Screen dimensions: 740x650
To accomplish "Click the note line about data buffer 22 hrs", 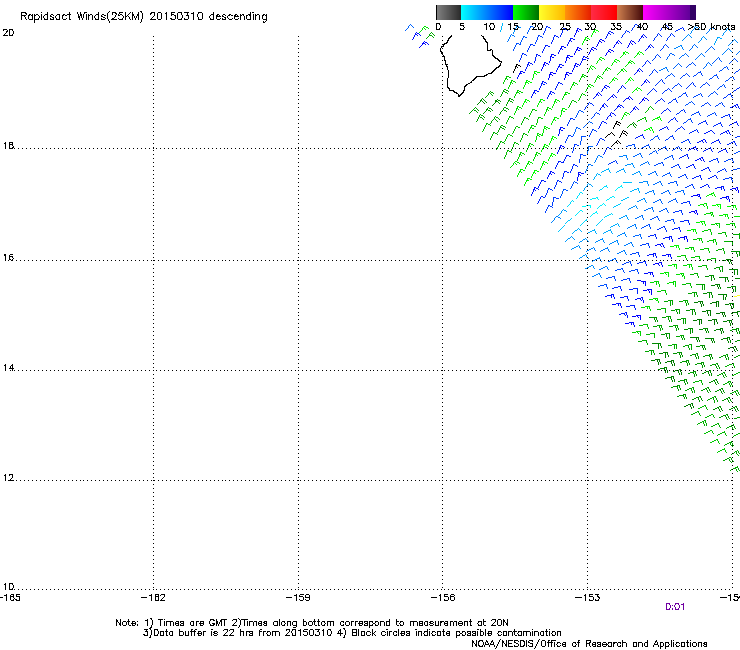I will pyautogui.click(x=352, y=633).
